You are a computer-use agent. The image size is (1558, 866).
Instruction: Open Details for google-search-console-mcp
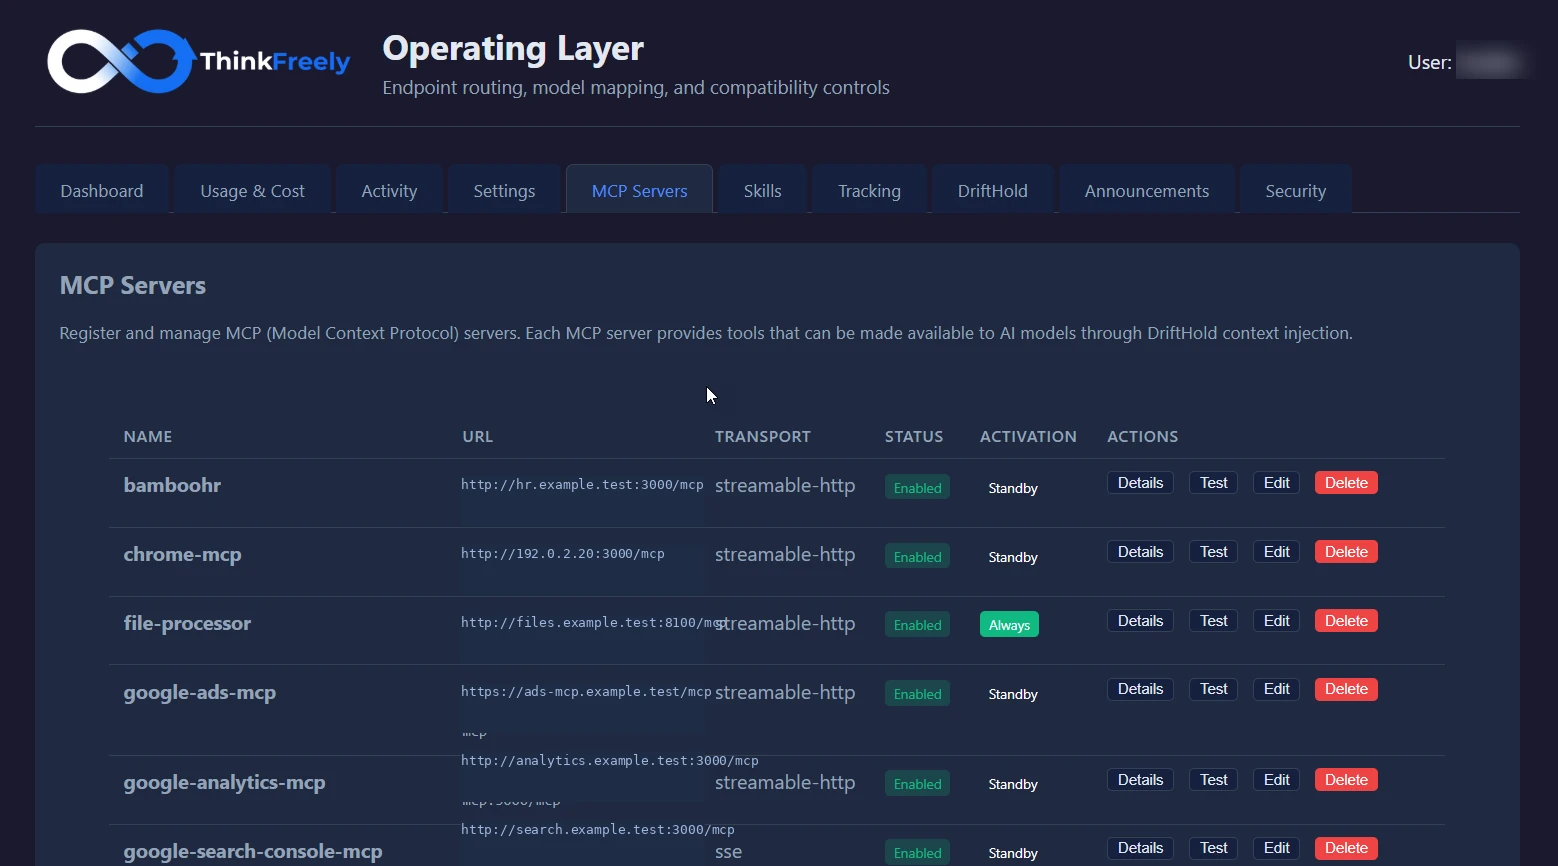click(1140, 848)
